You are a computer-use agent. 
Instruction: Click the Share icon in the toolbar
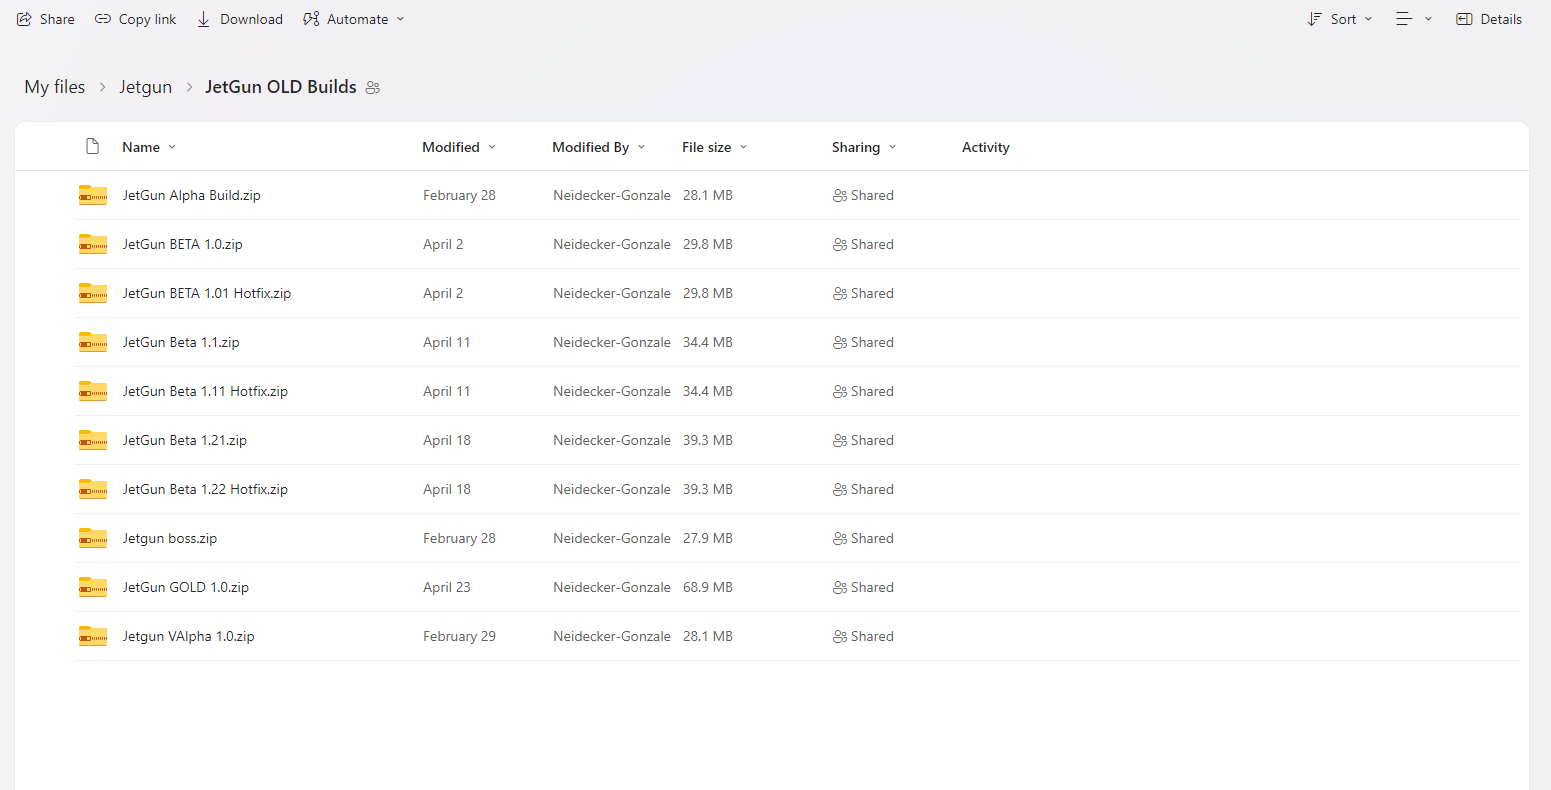[24, 19]
